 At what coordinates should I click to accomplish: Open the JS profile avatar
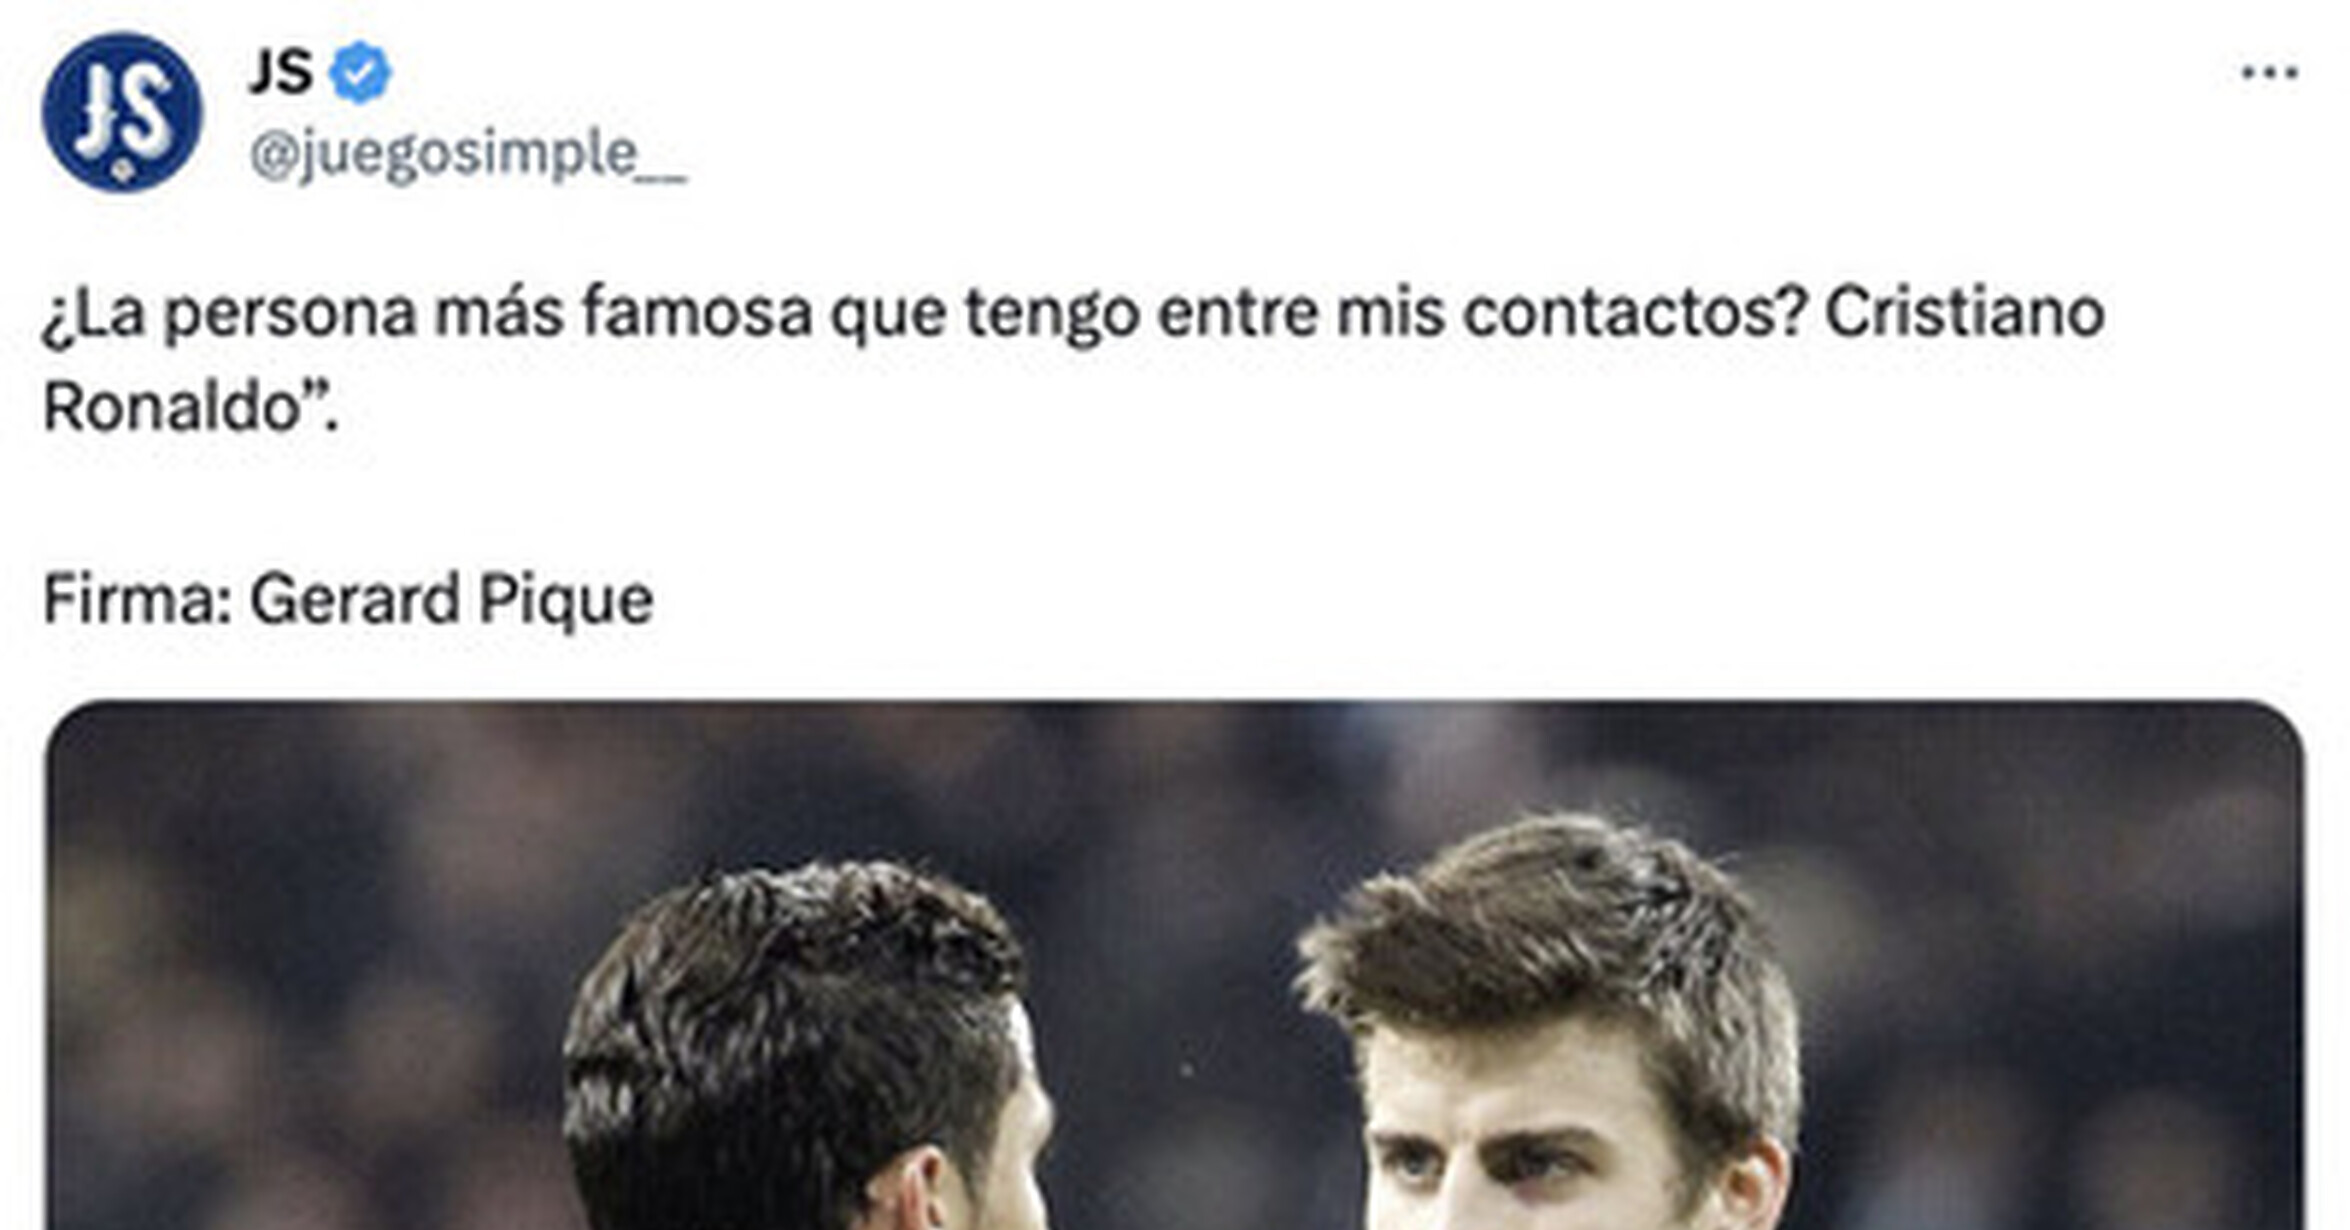pyautogui.click(x=122, y=112)
